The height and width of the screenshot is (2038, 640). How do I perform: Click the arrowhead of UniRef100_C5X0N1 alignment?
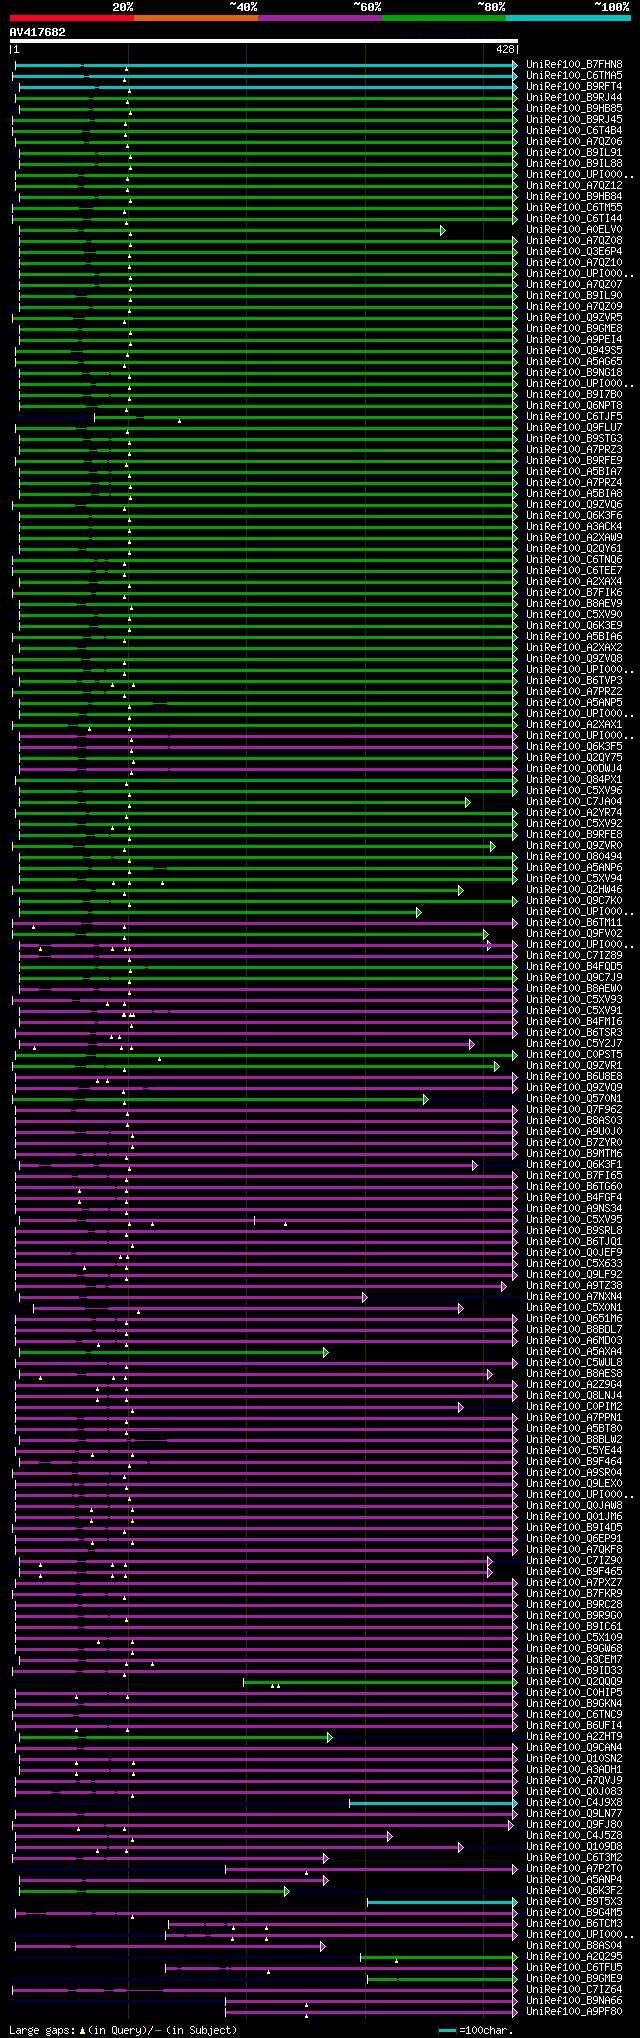461,1308
